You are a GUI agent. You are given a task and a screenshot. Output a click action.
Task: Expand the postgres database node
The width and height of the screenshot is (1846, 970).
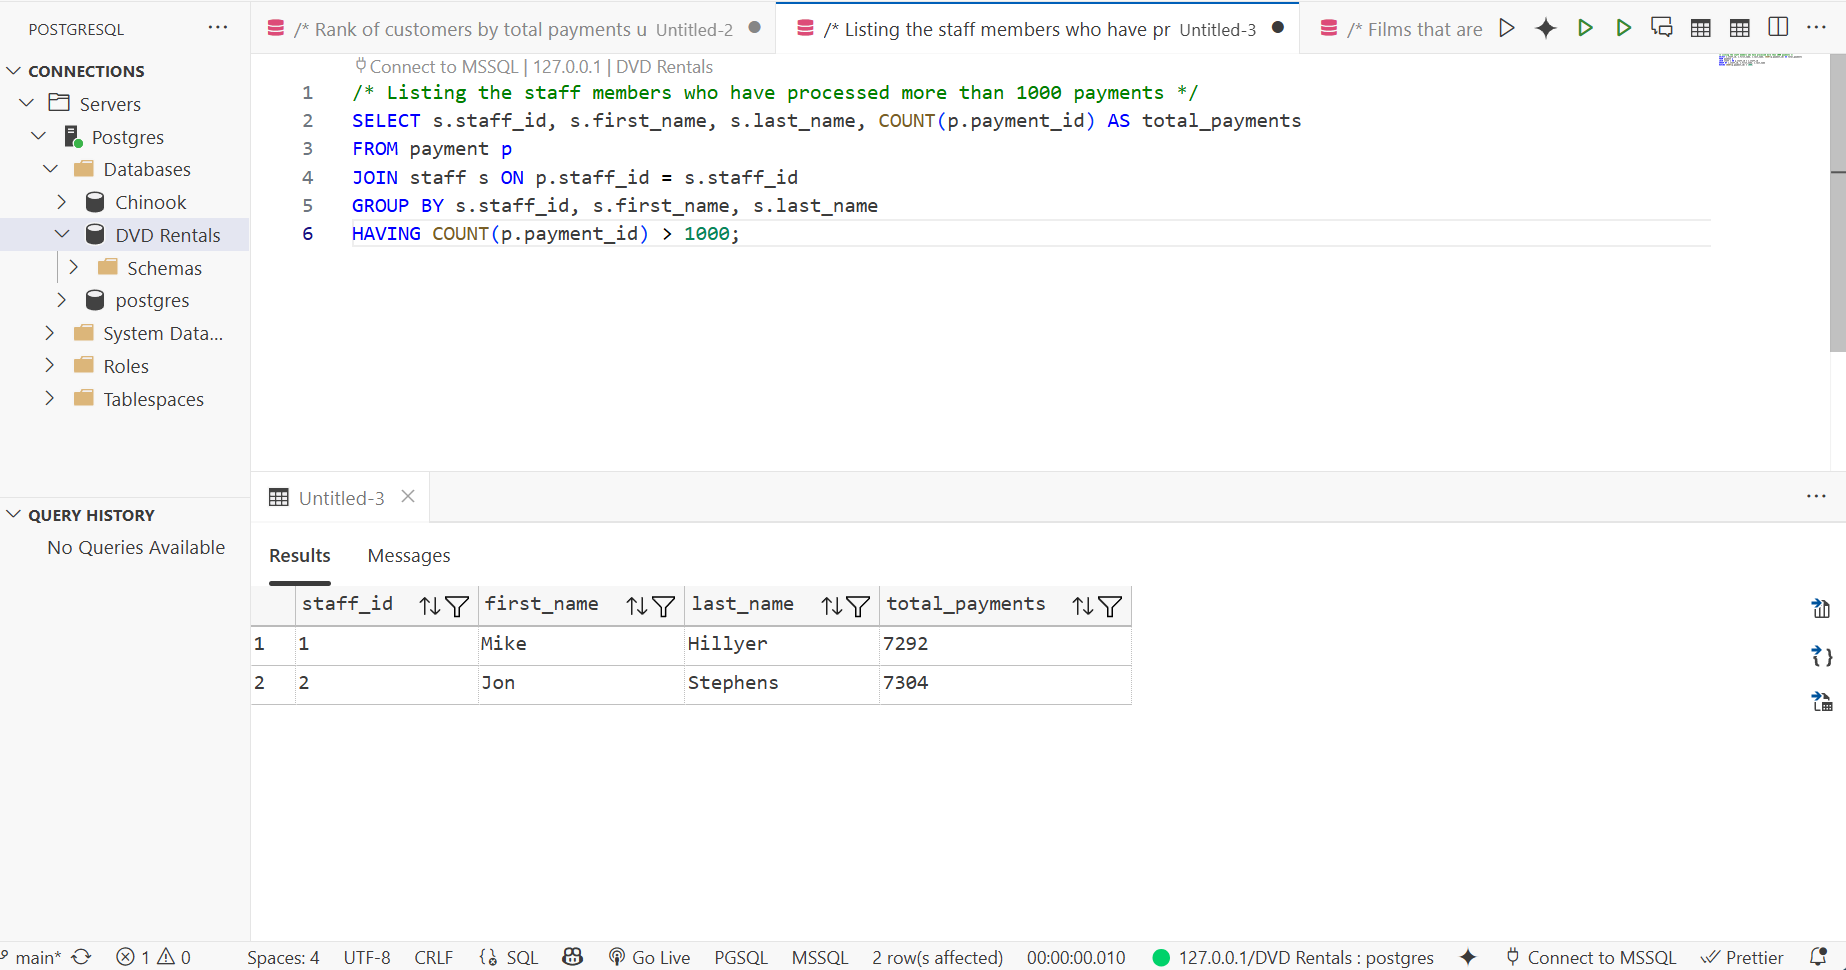(x=62, y=300)
